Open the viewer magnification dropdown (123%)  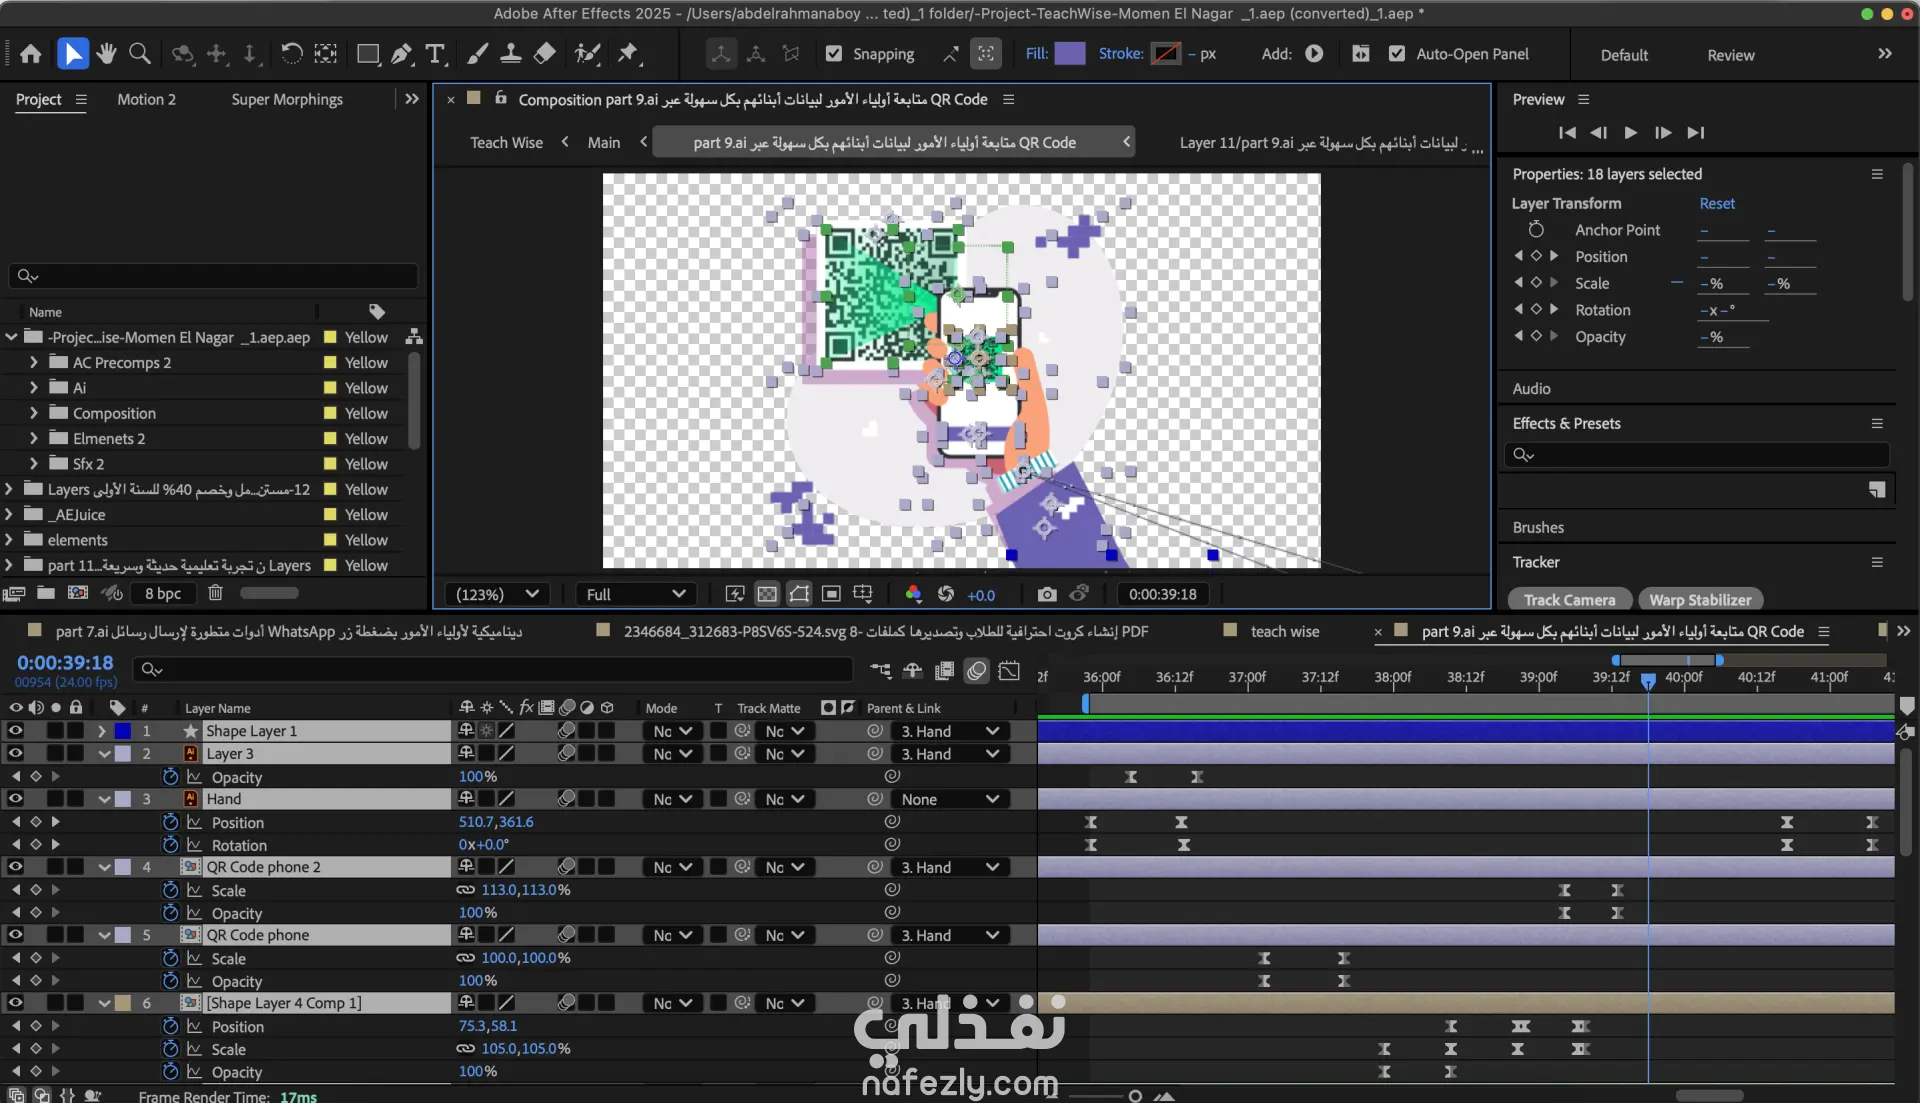coord(497,594)
